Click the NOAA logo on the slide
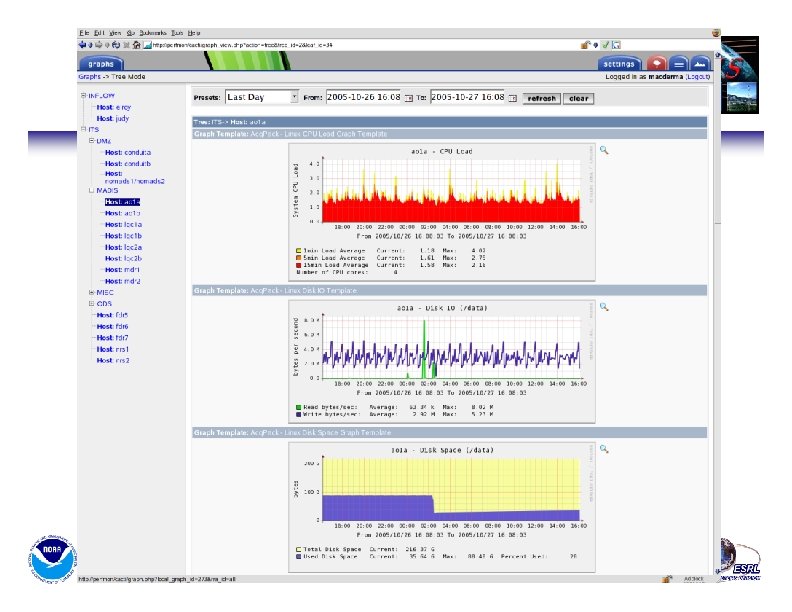This screenshot has width=792, height=612. pyautogui.click(x=52, y=559)
